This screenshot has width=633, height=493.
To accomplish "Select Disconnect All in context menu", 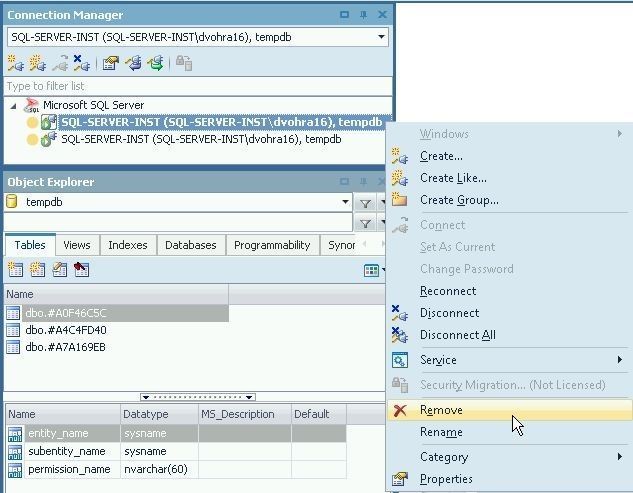I will (x=457, y=335).
